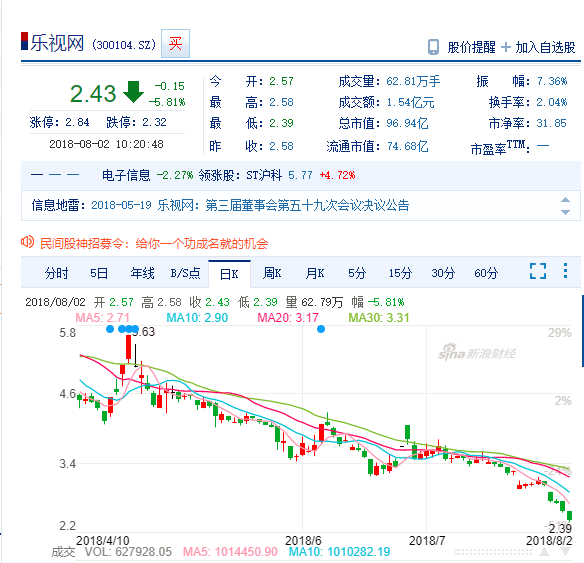Switch to the 月K monthly tab
Viewport: 584px width, 563px height.
315,273
